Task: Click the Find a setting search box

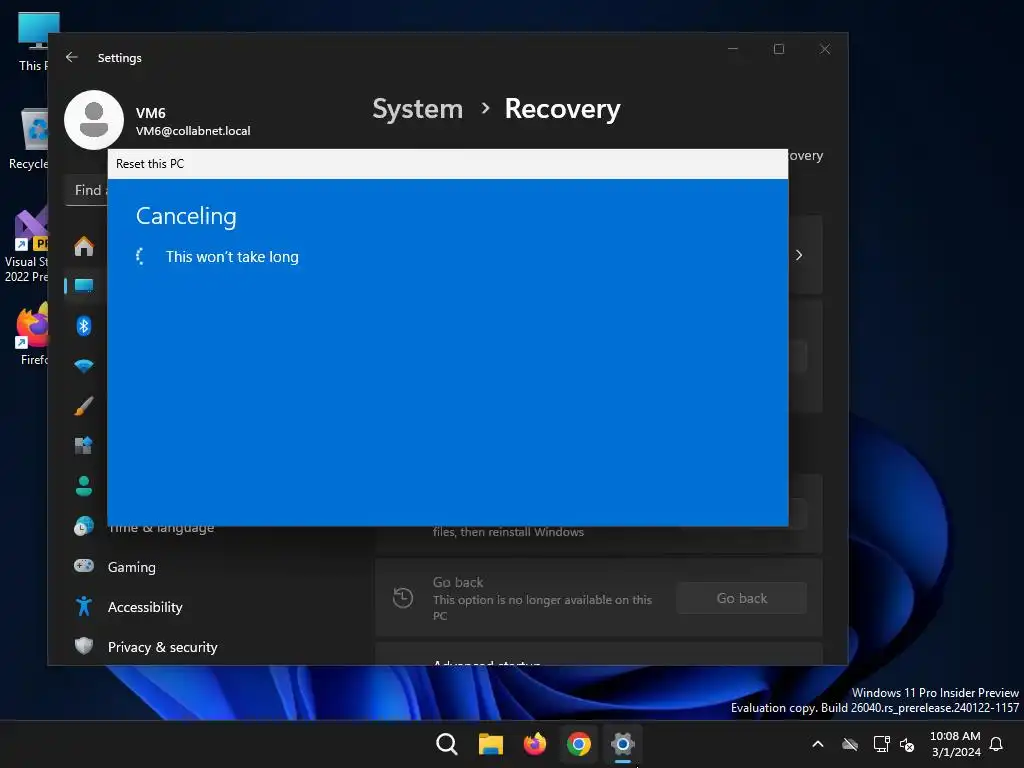Action: [86, 190]
